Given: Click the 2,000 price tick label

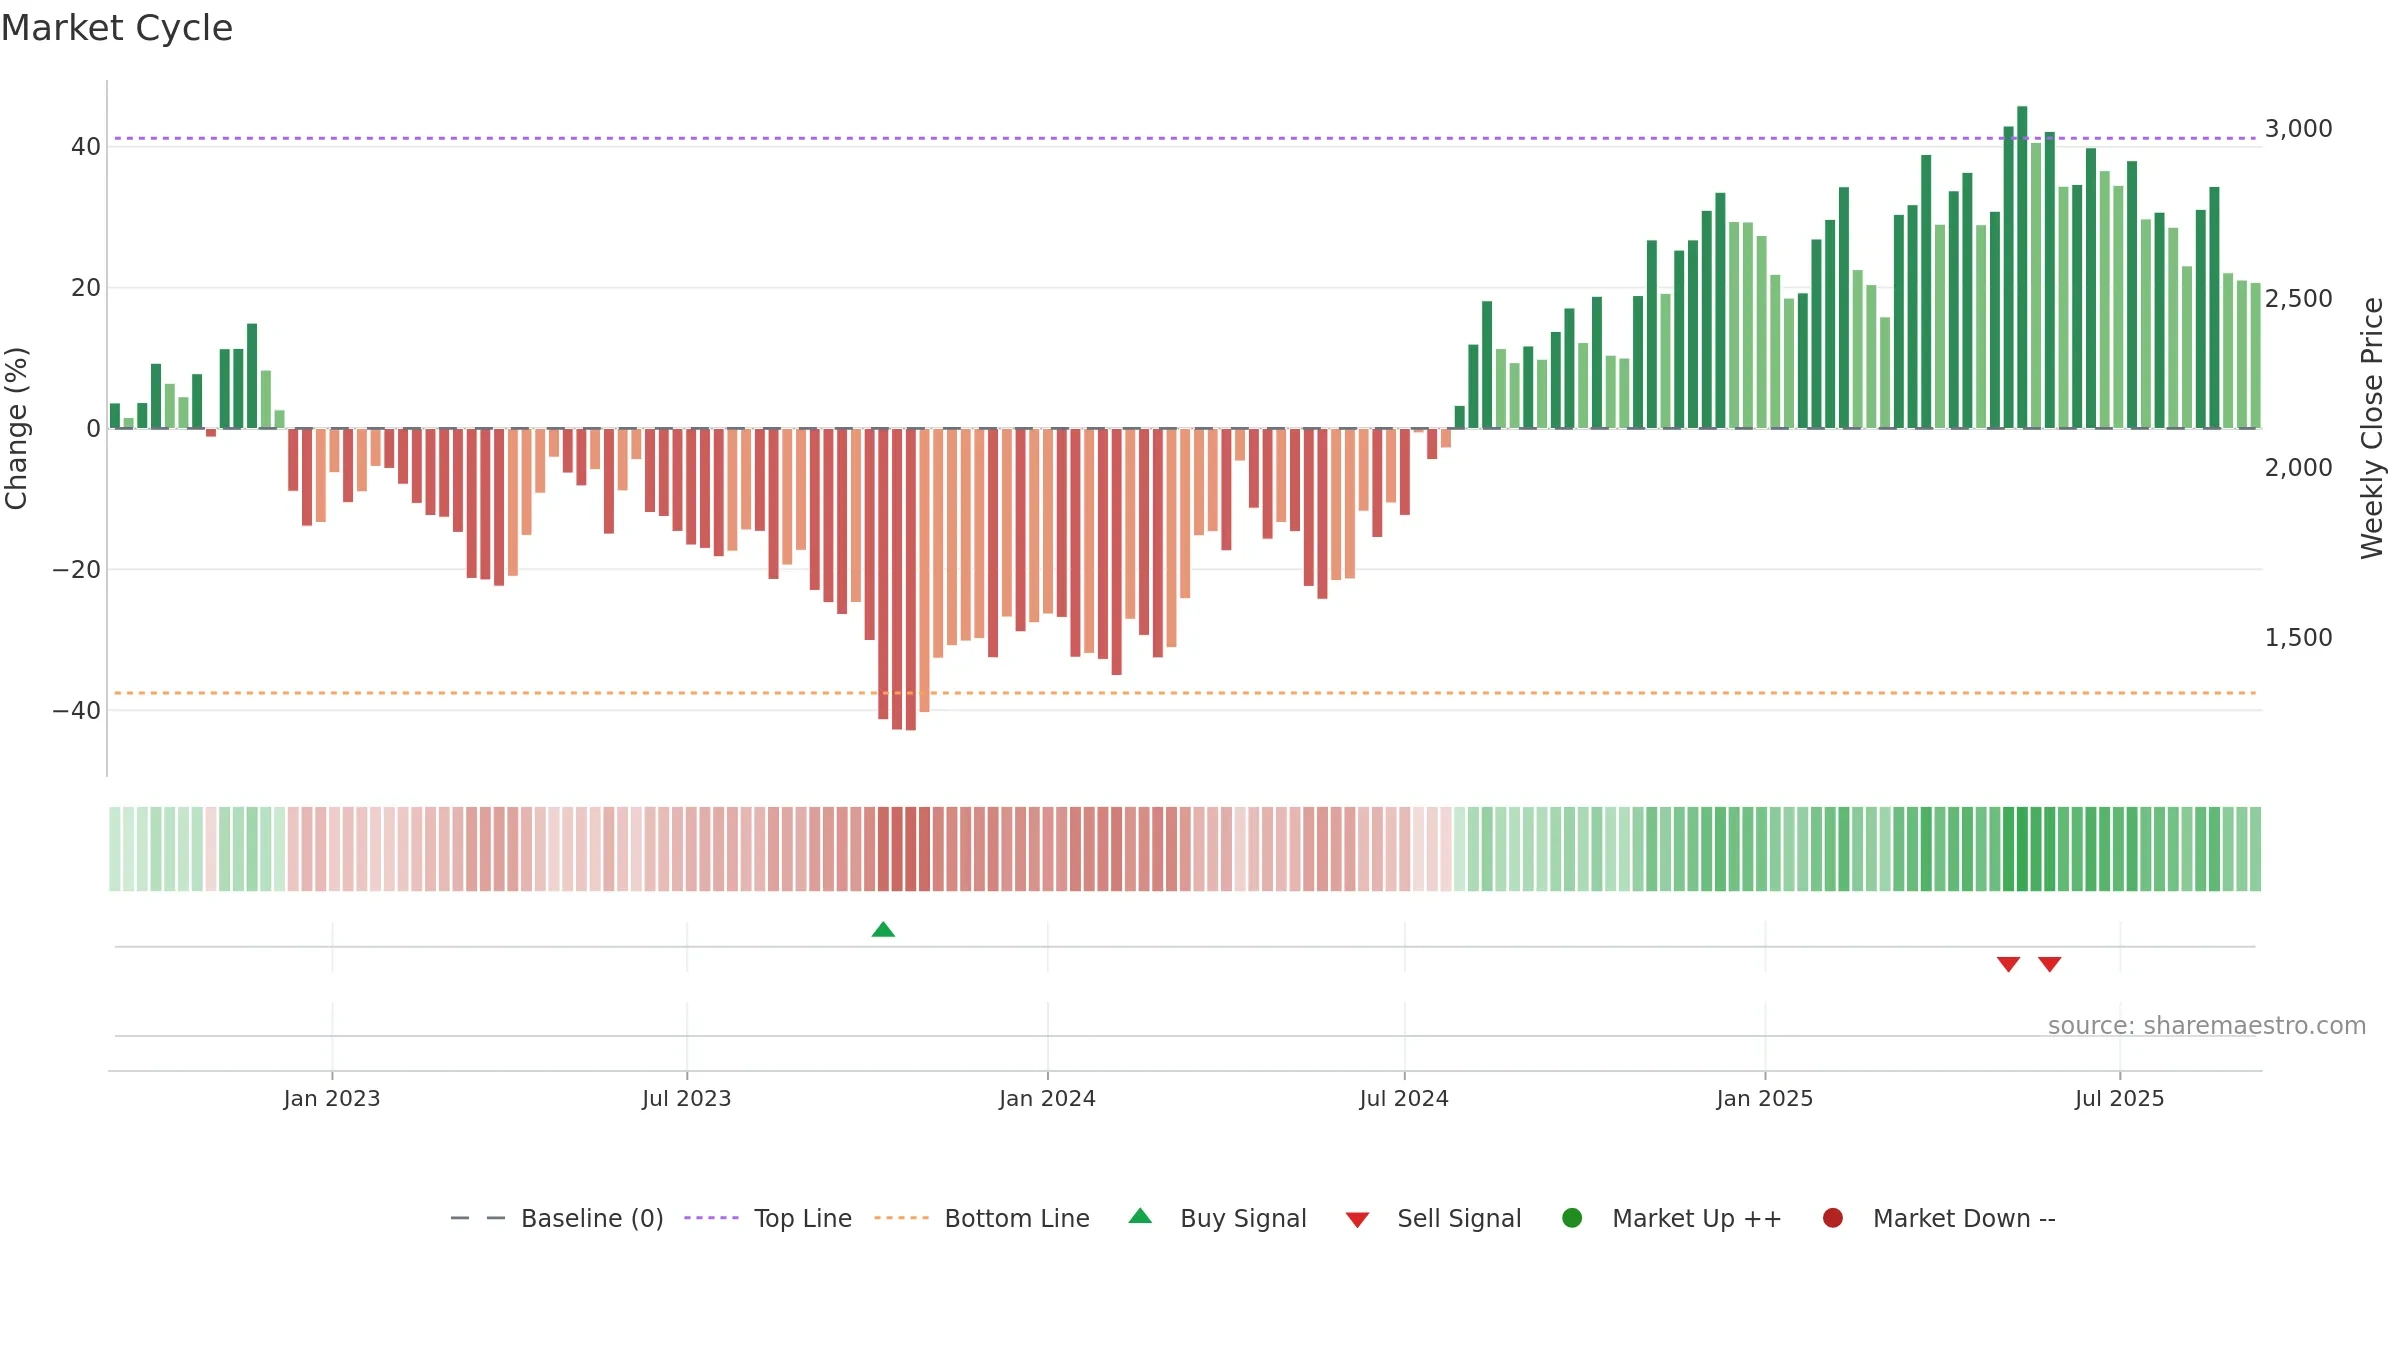Looking at the screenshot, I should (2298, 468).
